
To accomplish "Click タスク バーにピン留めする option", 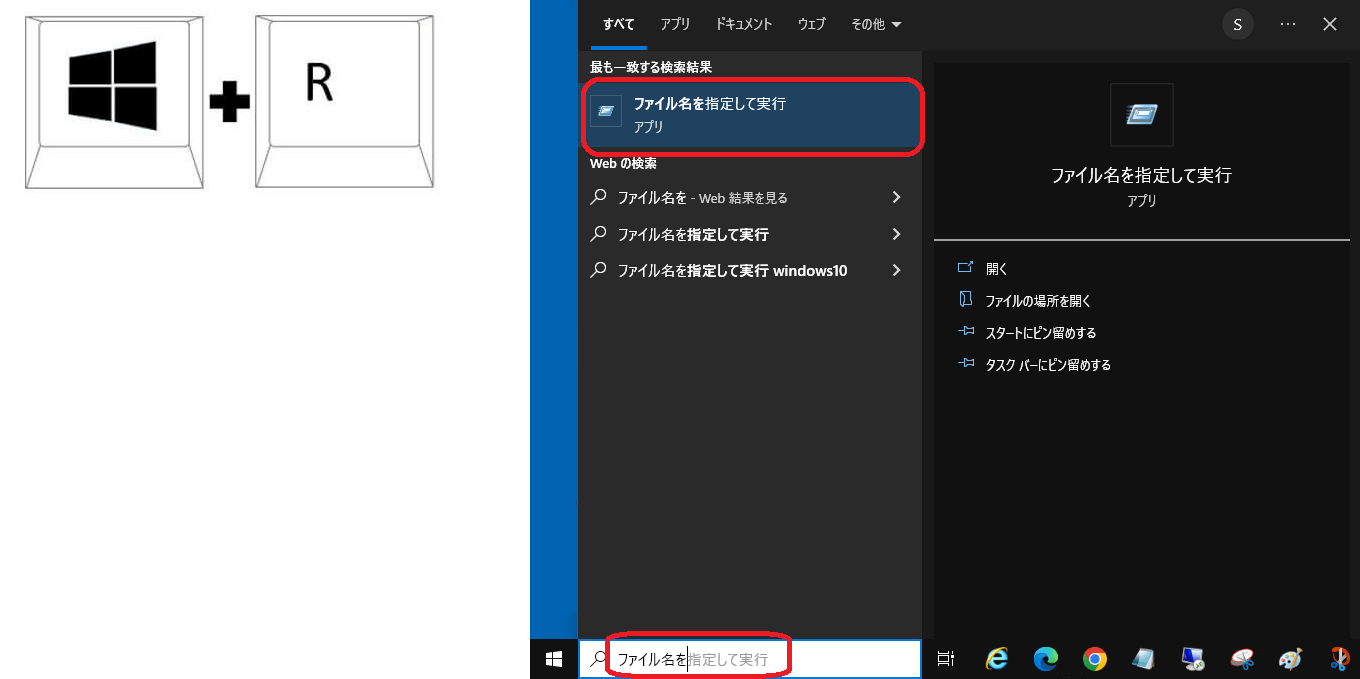I will click(x=1048, y=365).
